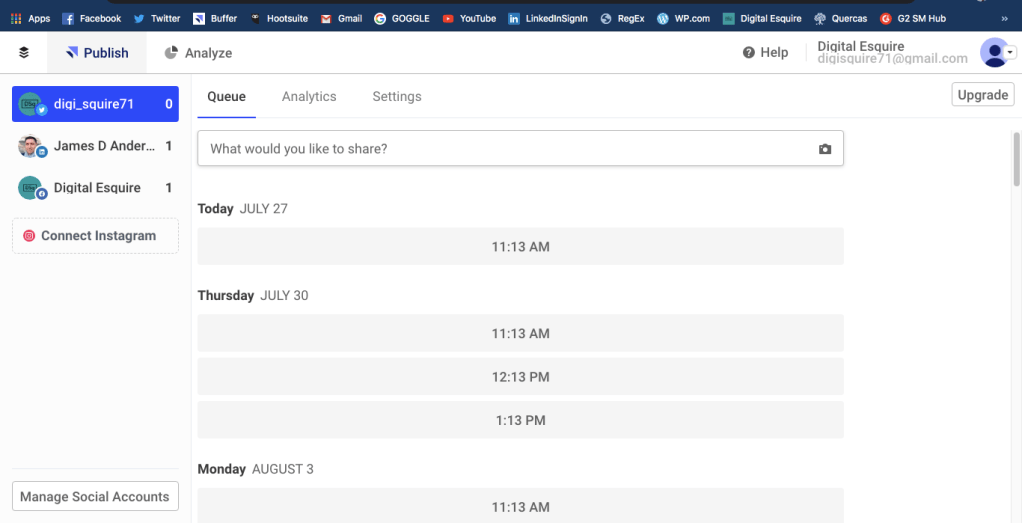
Task: Open the YouTube bookmark
Action: coord(468,18)
